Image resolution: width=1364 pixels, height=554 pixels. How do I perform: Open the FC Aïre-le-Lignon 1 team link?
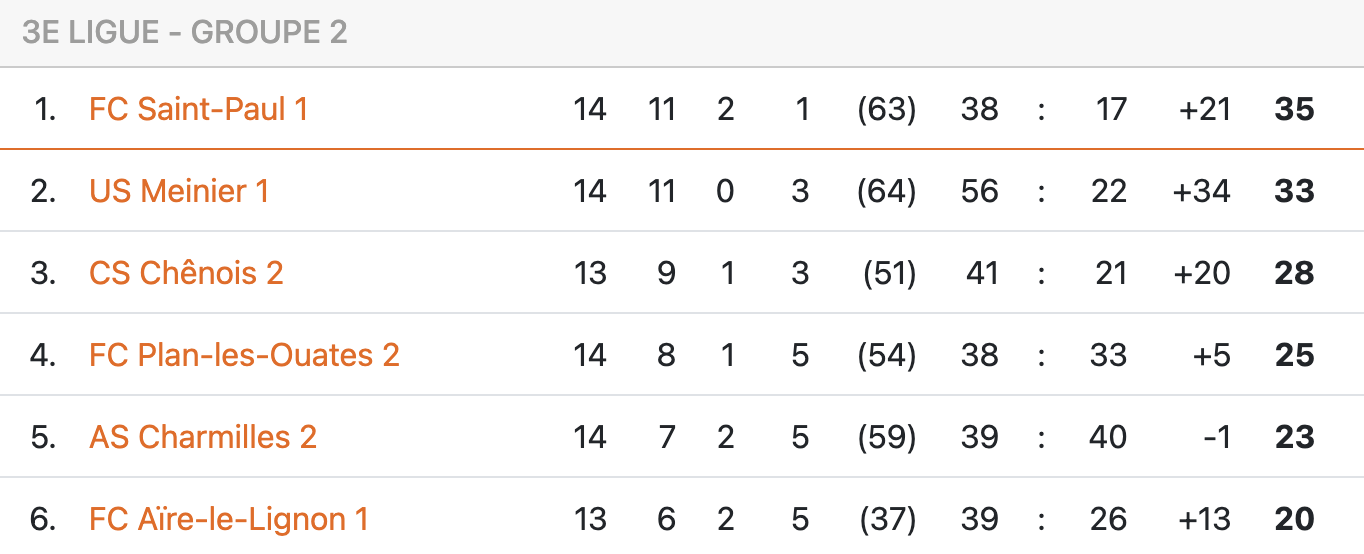[229, 519]
